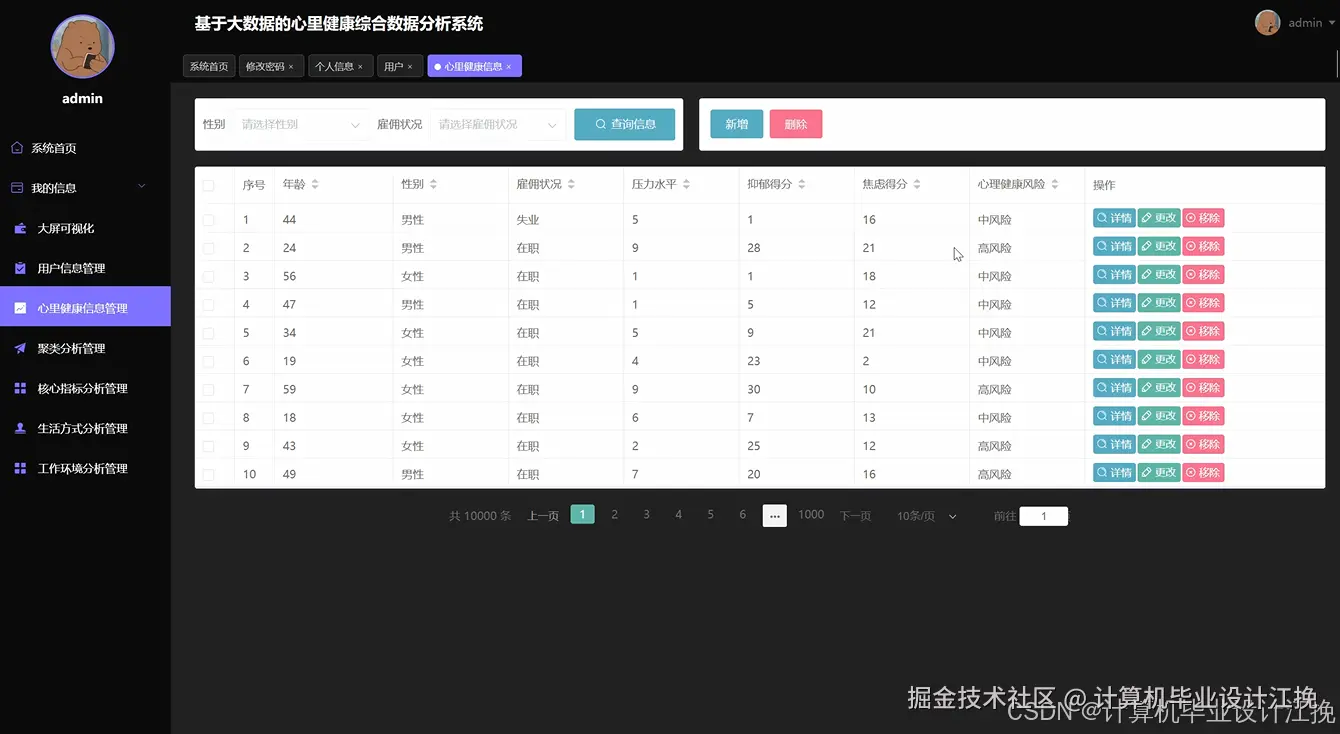
Task: Sort table by 压力水平 column
Action: (x=686, y=185)
